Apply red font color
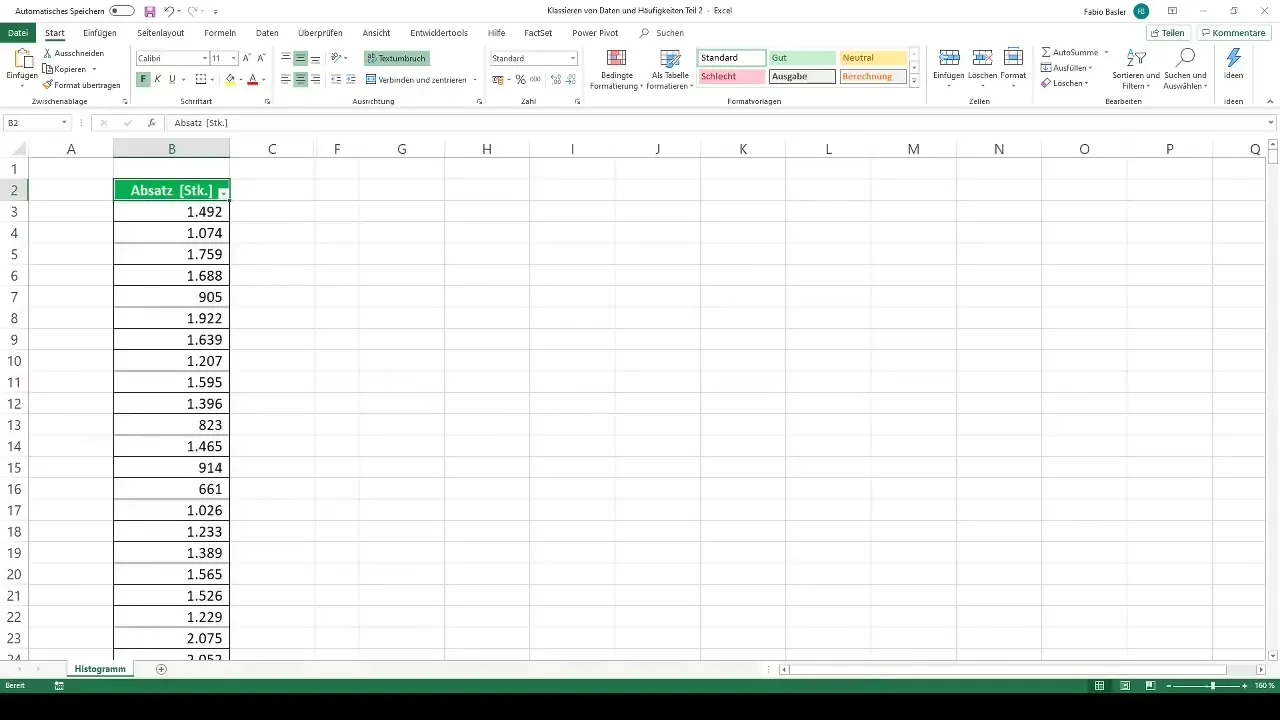Viewport: 1280px width, 720px height. click(x=252, y=79)
